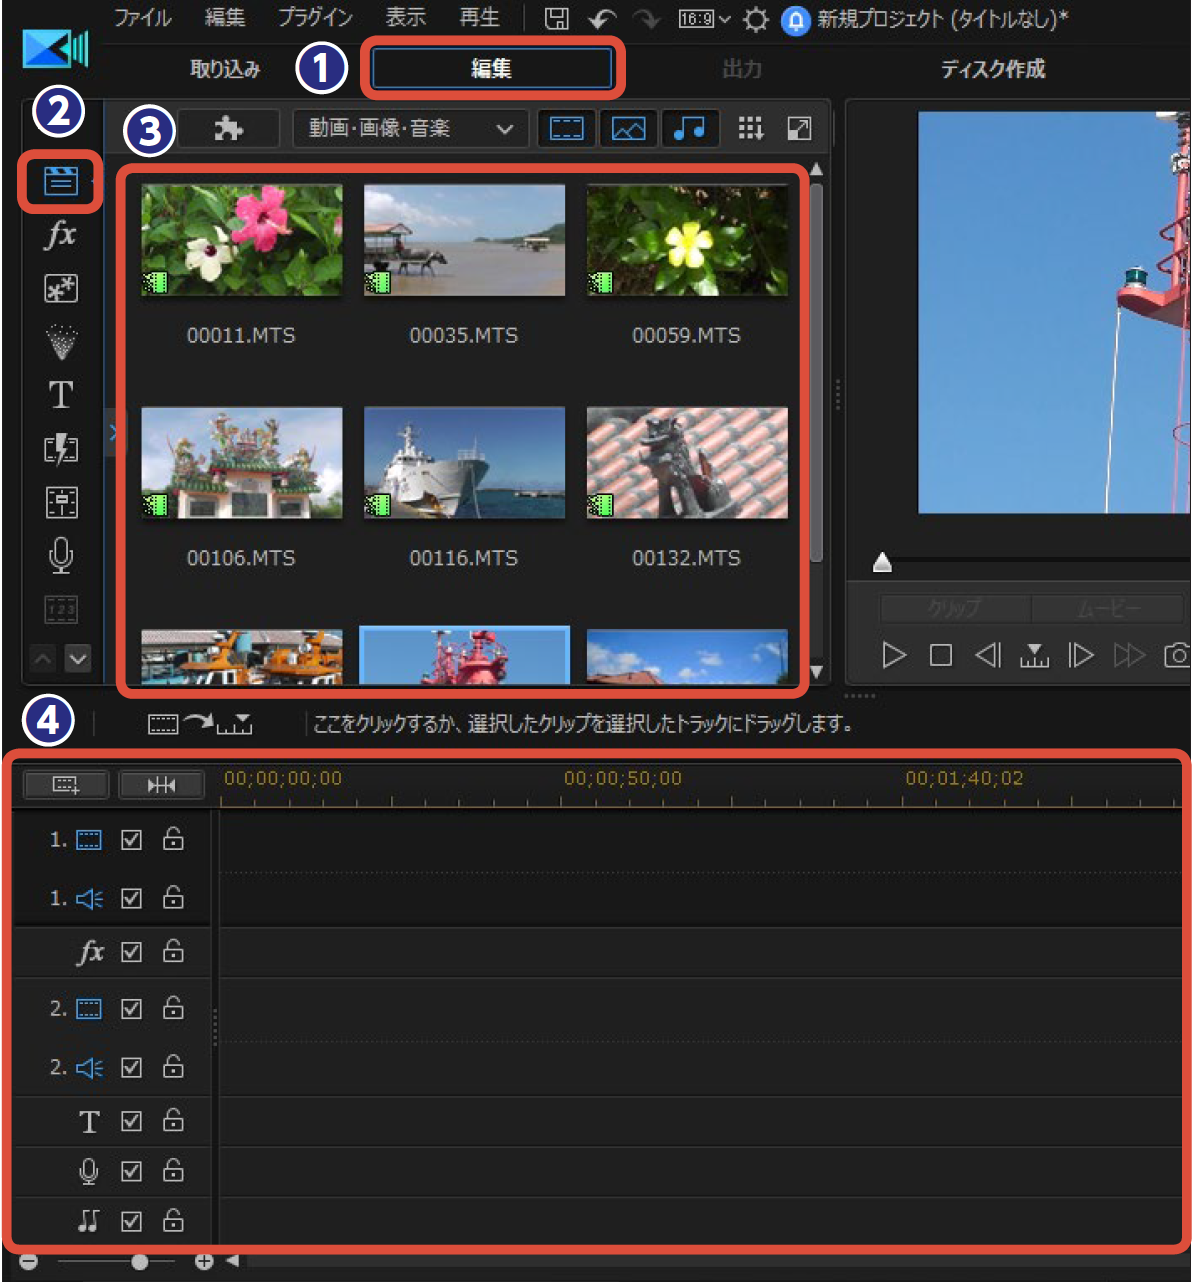Switch to the ディスク作成 tab

(992, 69)
